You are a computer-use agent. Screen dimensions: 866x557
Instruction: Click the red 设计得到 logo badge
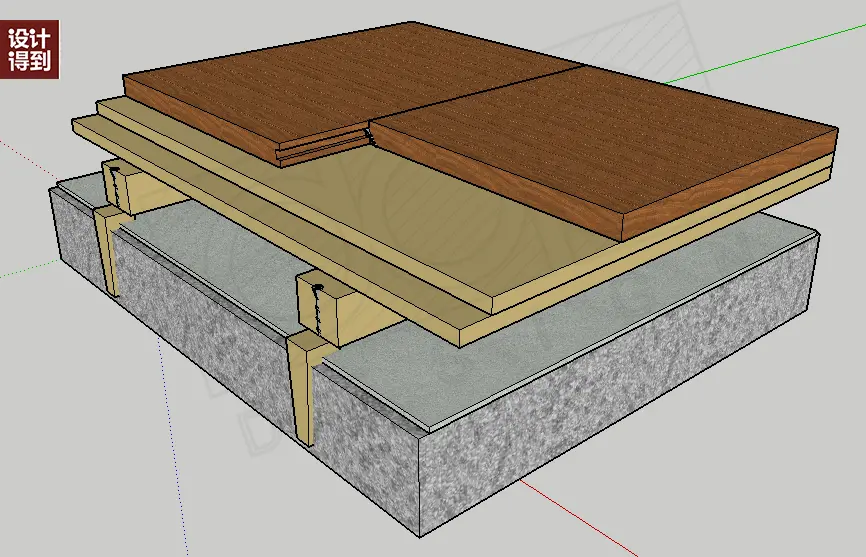(30, 49)
